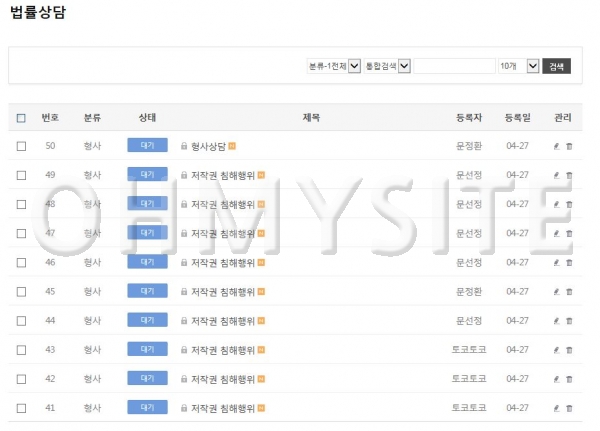The image size is (600, 431).
Task: Check the select-all checkbox in table header
Action: click(x=22, y=118)
